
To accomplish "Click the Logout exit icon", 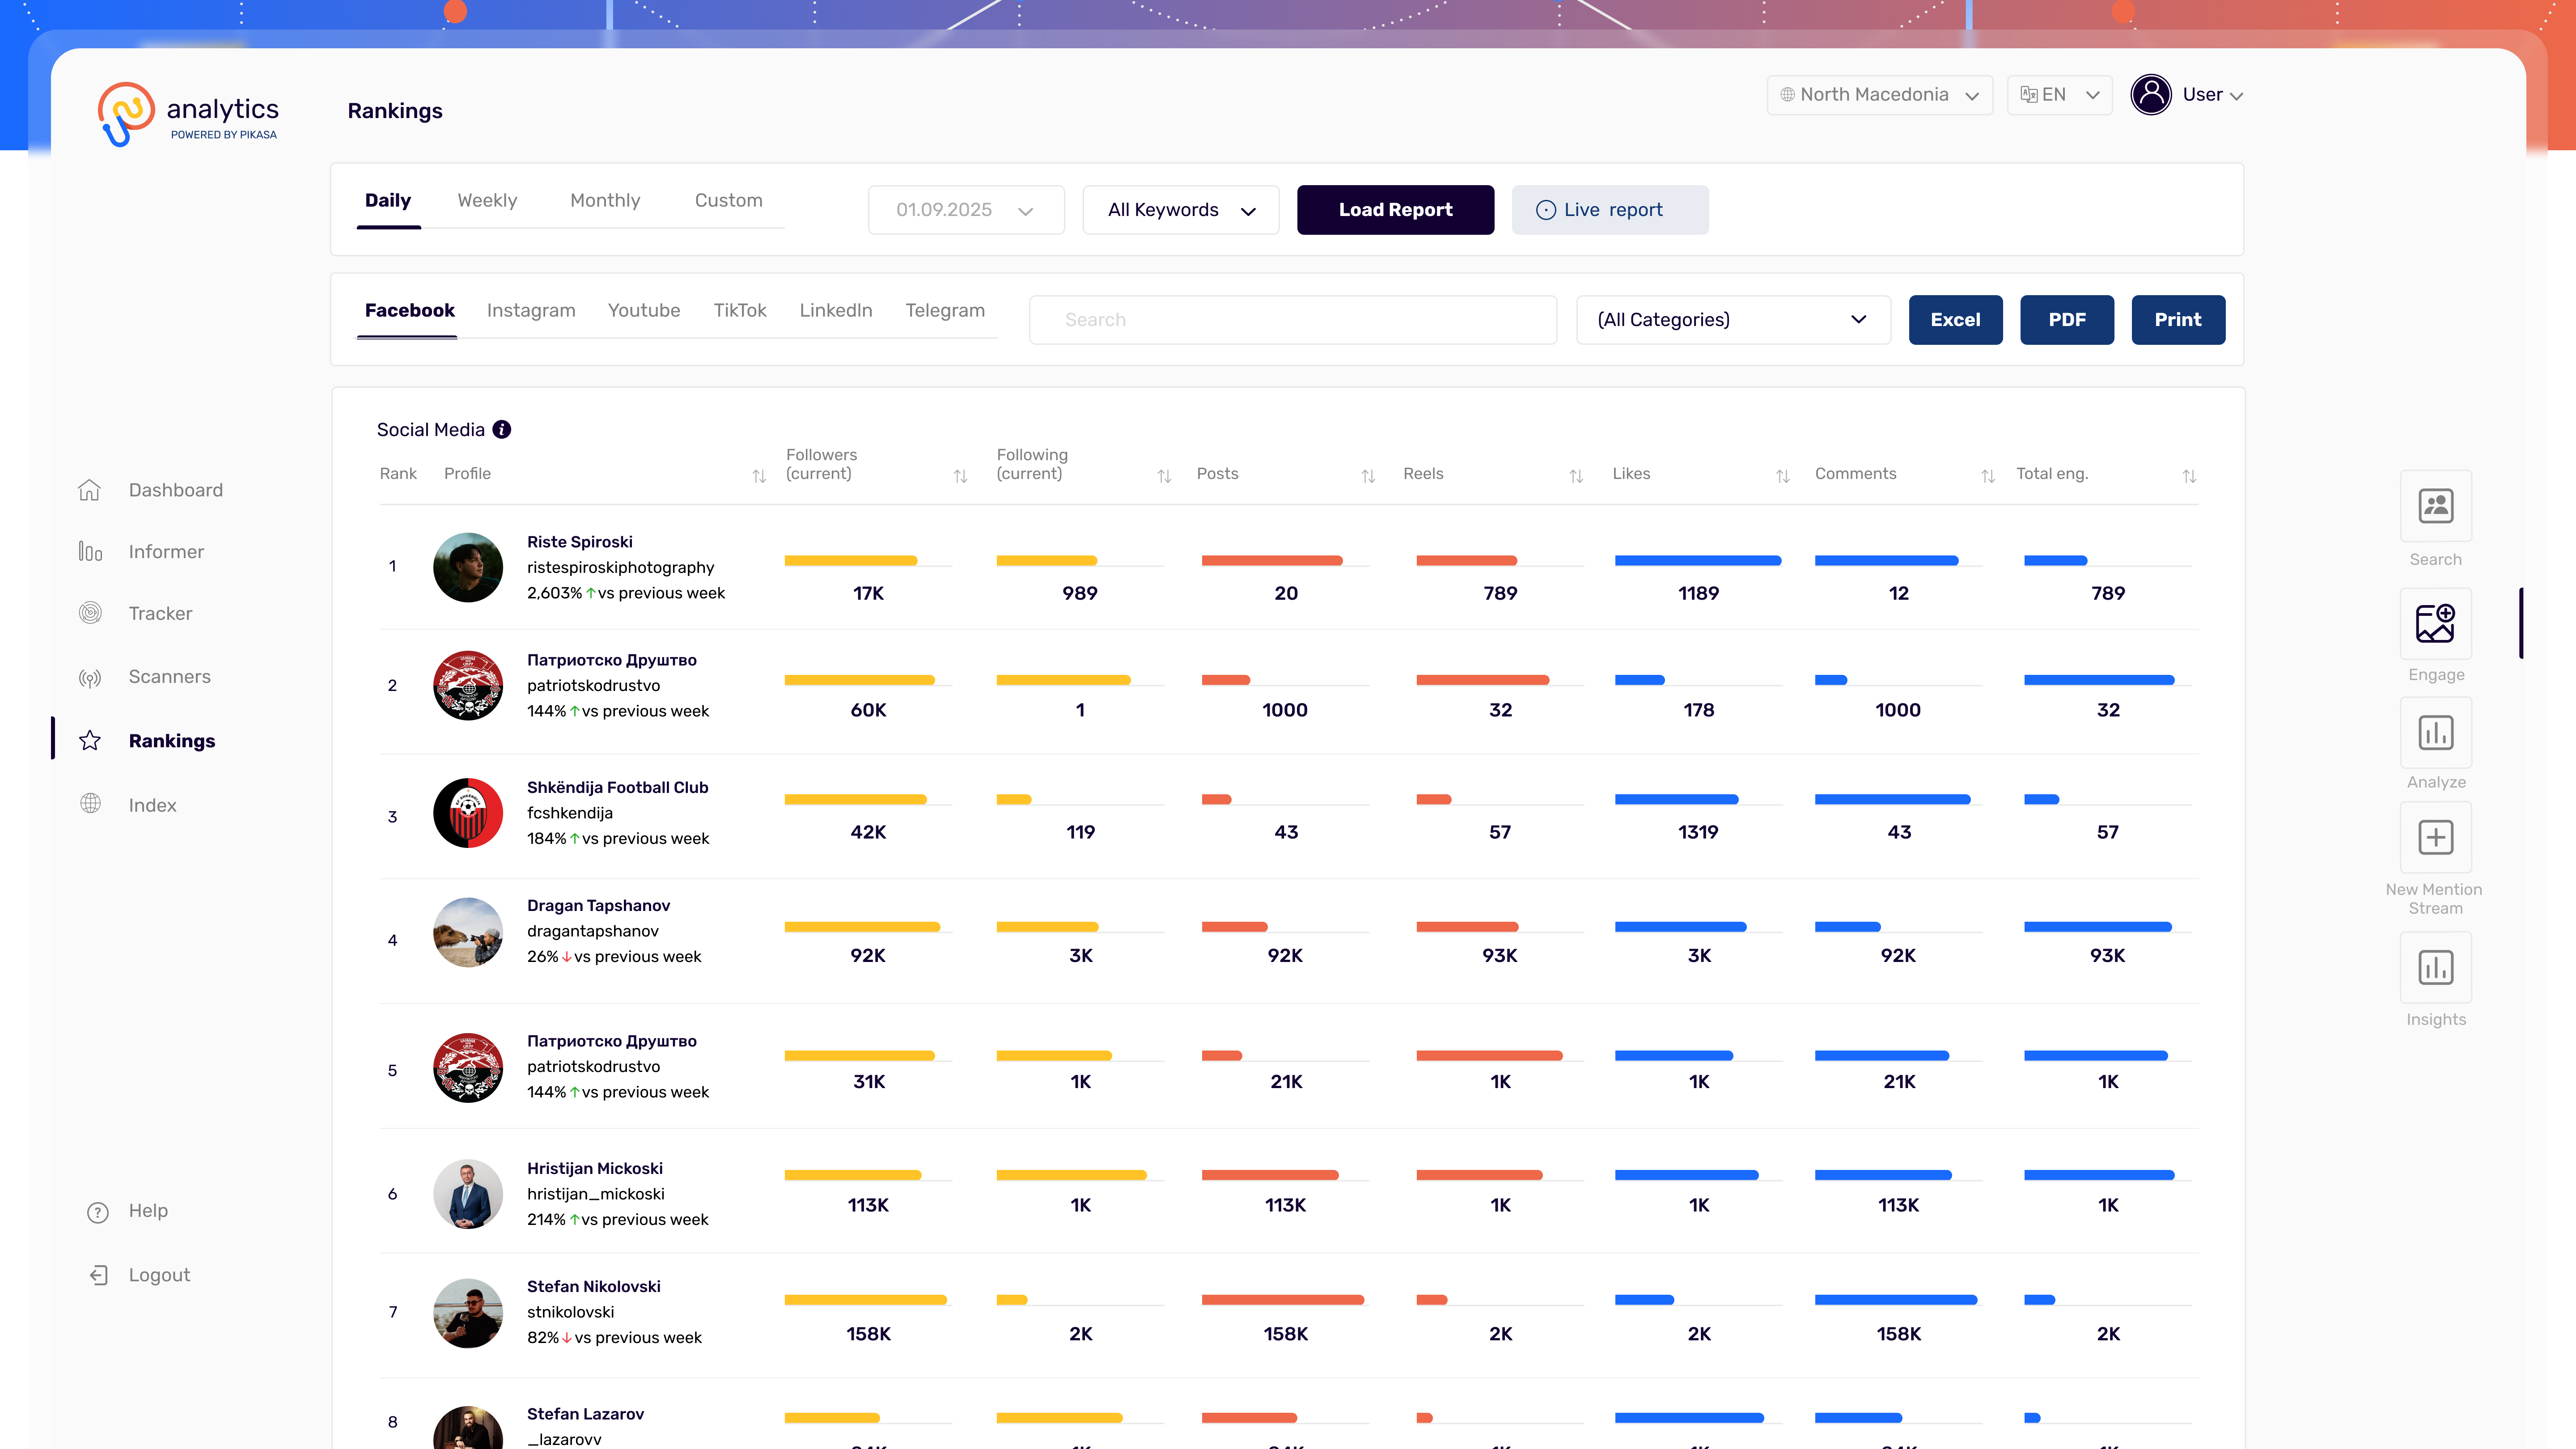I will [x=98, y=1275].
